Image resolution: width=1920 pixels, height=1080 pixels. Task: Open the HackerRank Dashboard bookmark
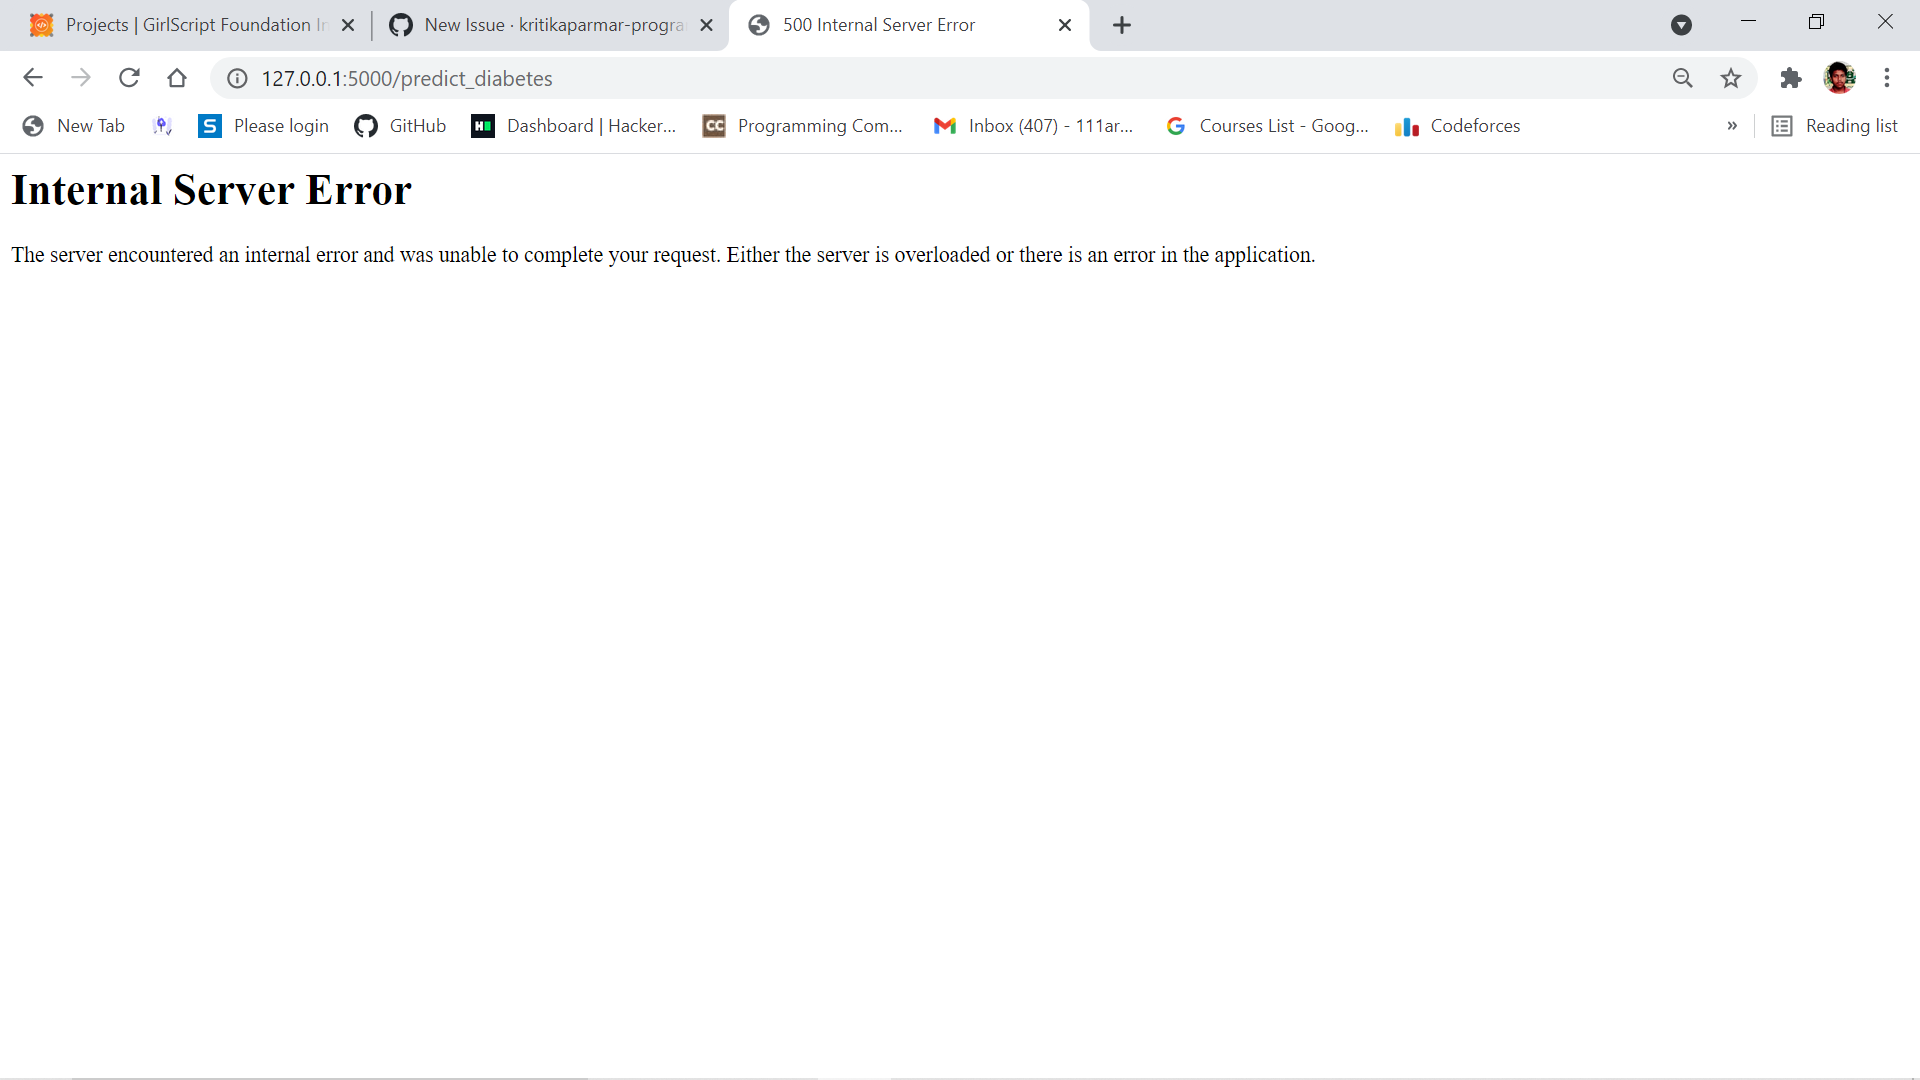click(x=573, y=126)
